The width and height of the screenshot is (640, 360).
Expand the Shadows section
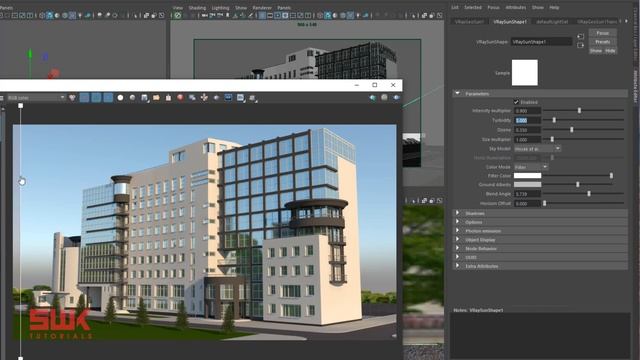click(458, 213)
